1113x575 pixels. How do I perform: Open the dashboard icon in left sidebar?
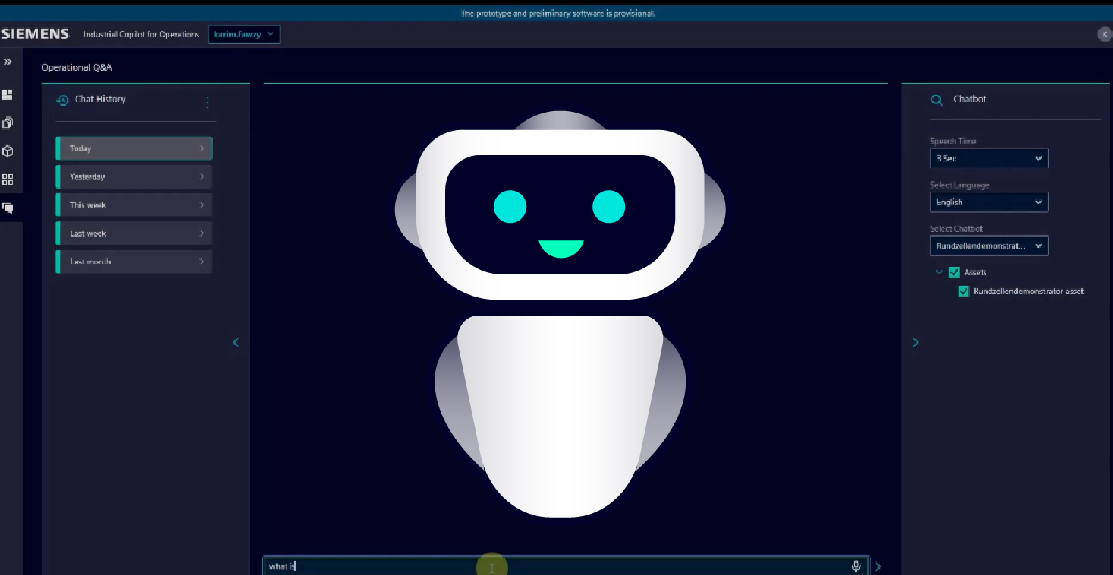click(8, 95)
